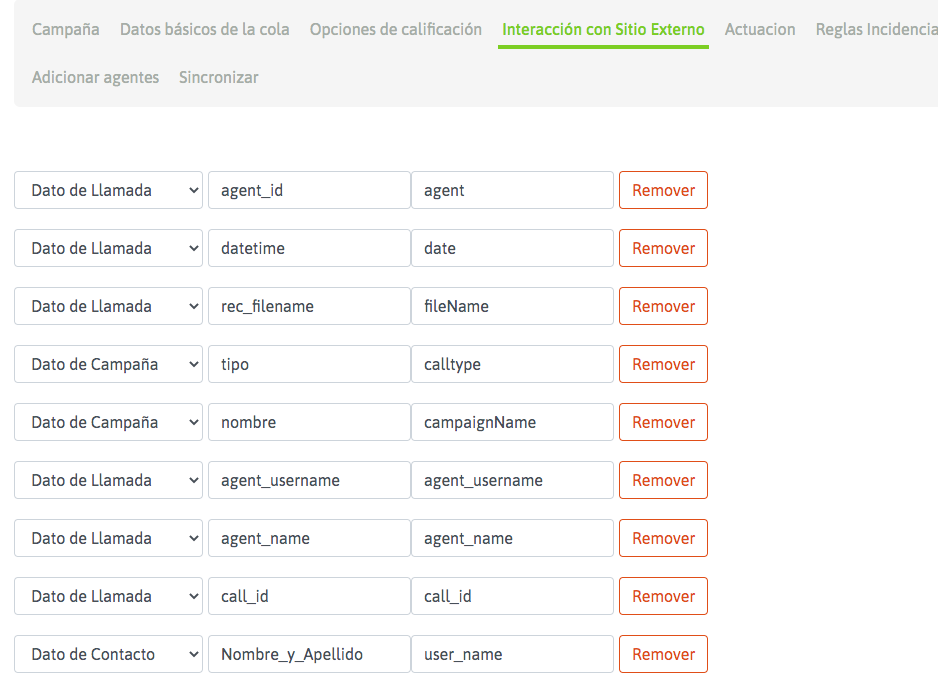Switch to Datos básicos de la cola tab

[204, 29]
